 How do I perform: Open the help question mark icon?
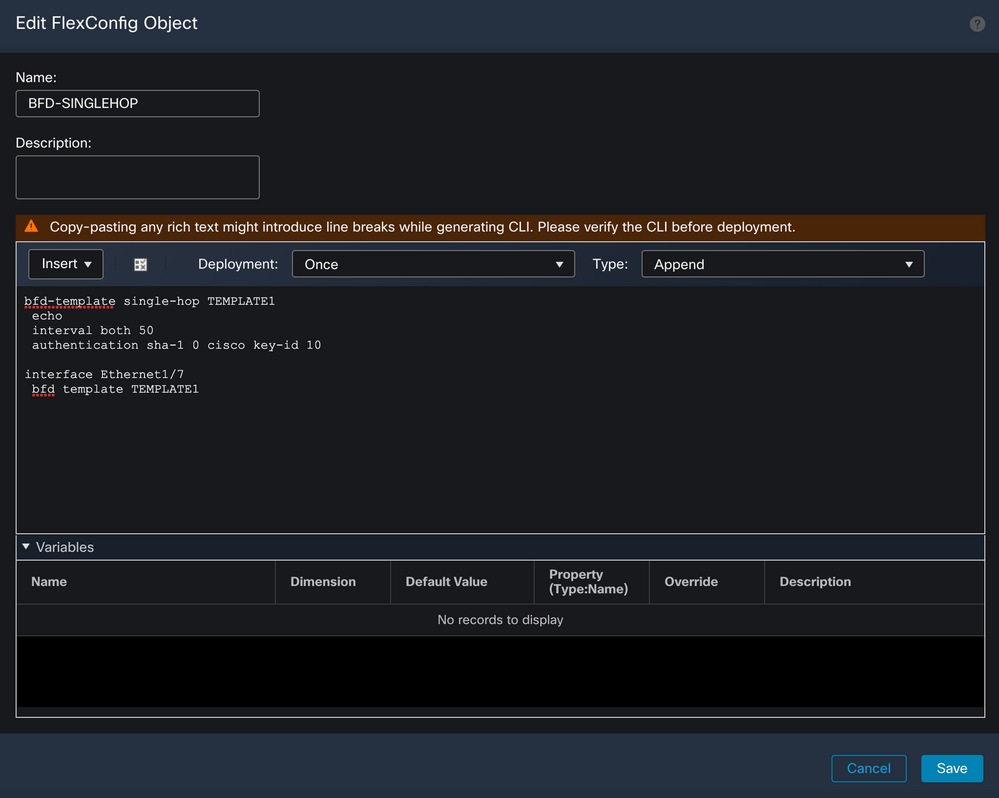coord(977,23)
